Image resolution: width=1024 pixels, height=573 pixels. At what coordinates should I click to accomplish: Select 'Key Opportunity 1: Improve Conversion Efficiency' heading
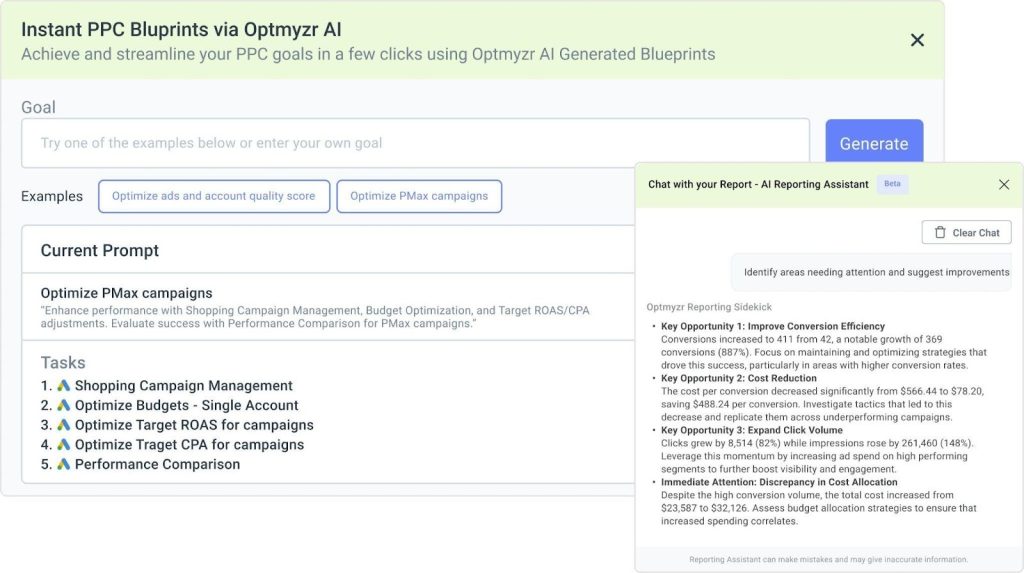pos(772,326)
